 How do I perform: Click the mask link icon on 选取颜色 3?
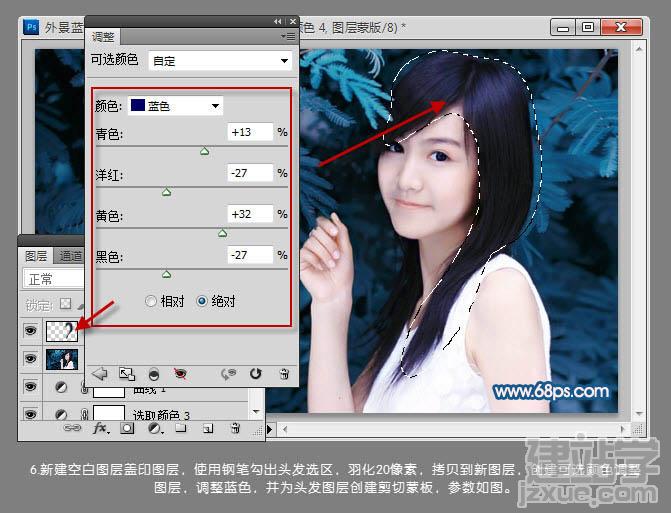[x=84, y=414]
